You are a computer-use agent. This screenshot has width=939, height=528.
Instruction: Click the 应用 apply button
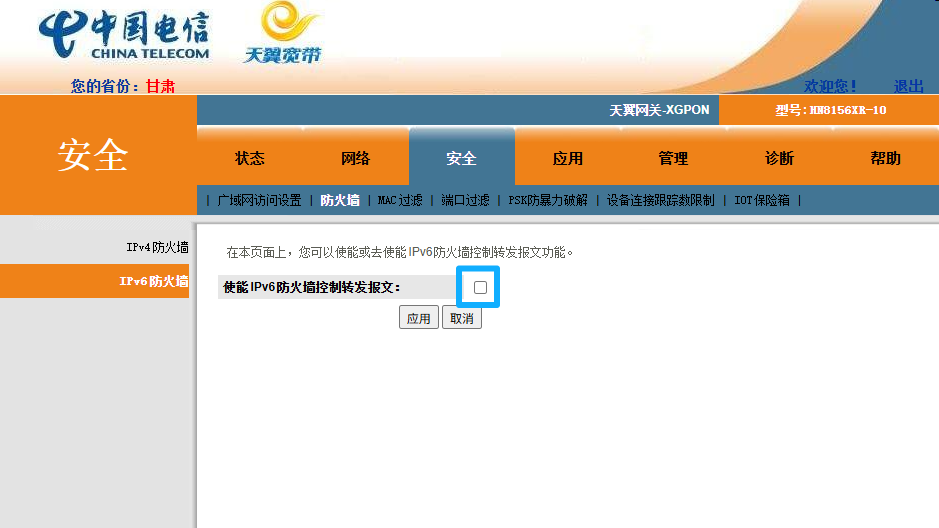[419, 318]
